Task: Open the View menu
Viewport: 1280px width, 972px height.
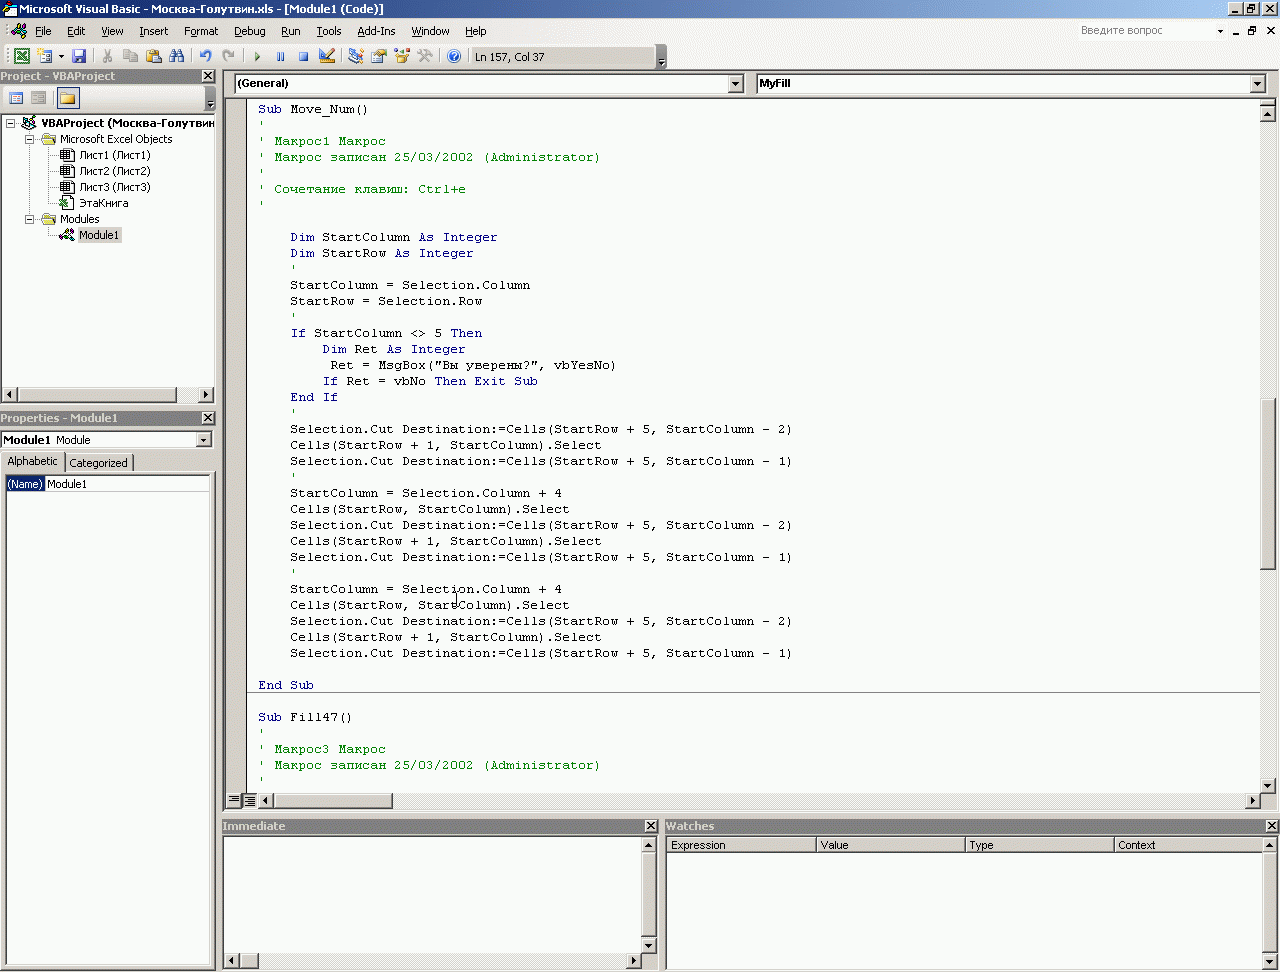Action: click(x=112, y=31)
